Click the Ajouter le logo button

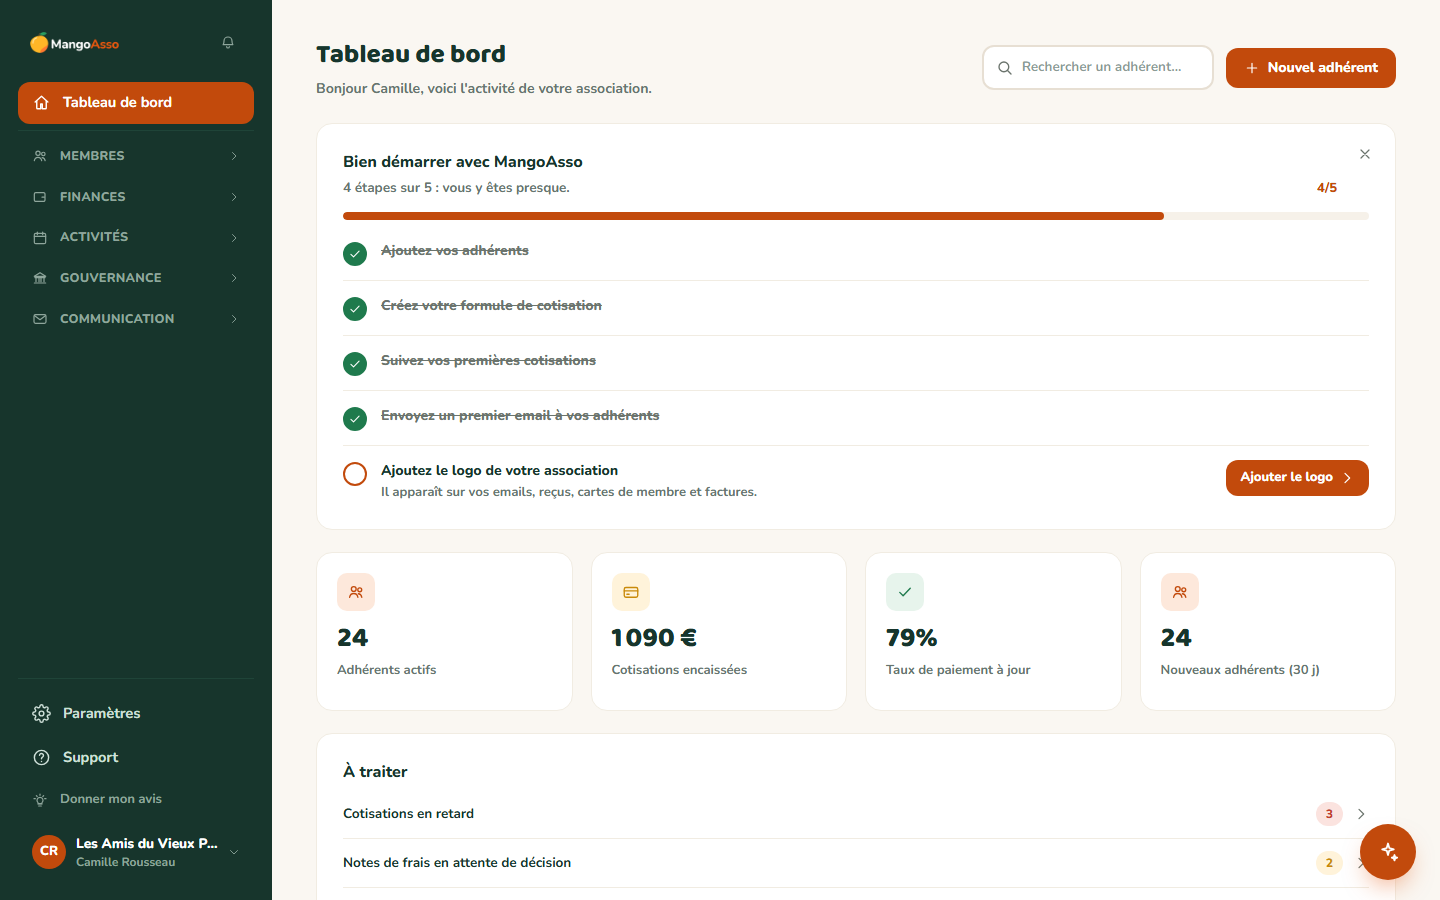1297,478
